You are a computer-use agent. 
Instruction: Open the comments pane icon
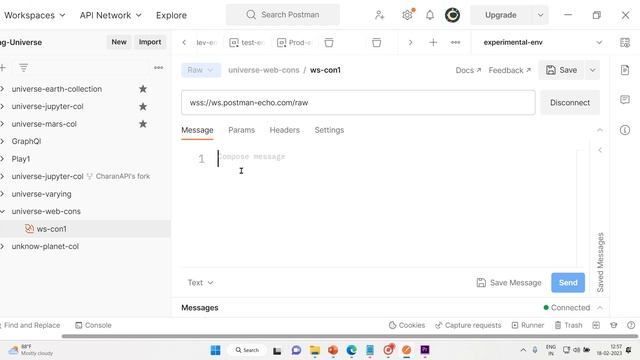coord(624,100)
